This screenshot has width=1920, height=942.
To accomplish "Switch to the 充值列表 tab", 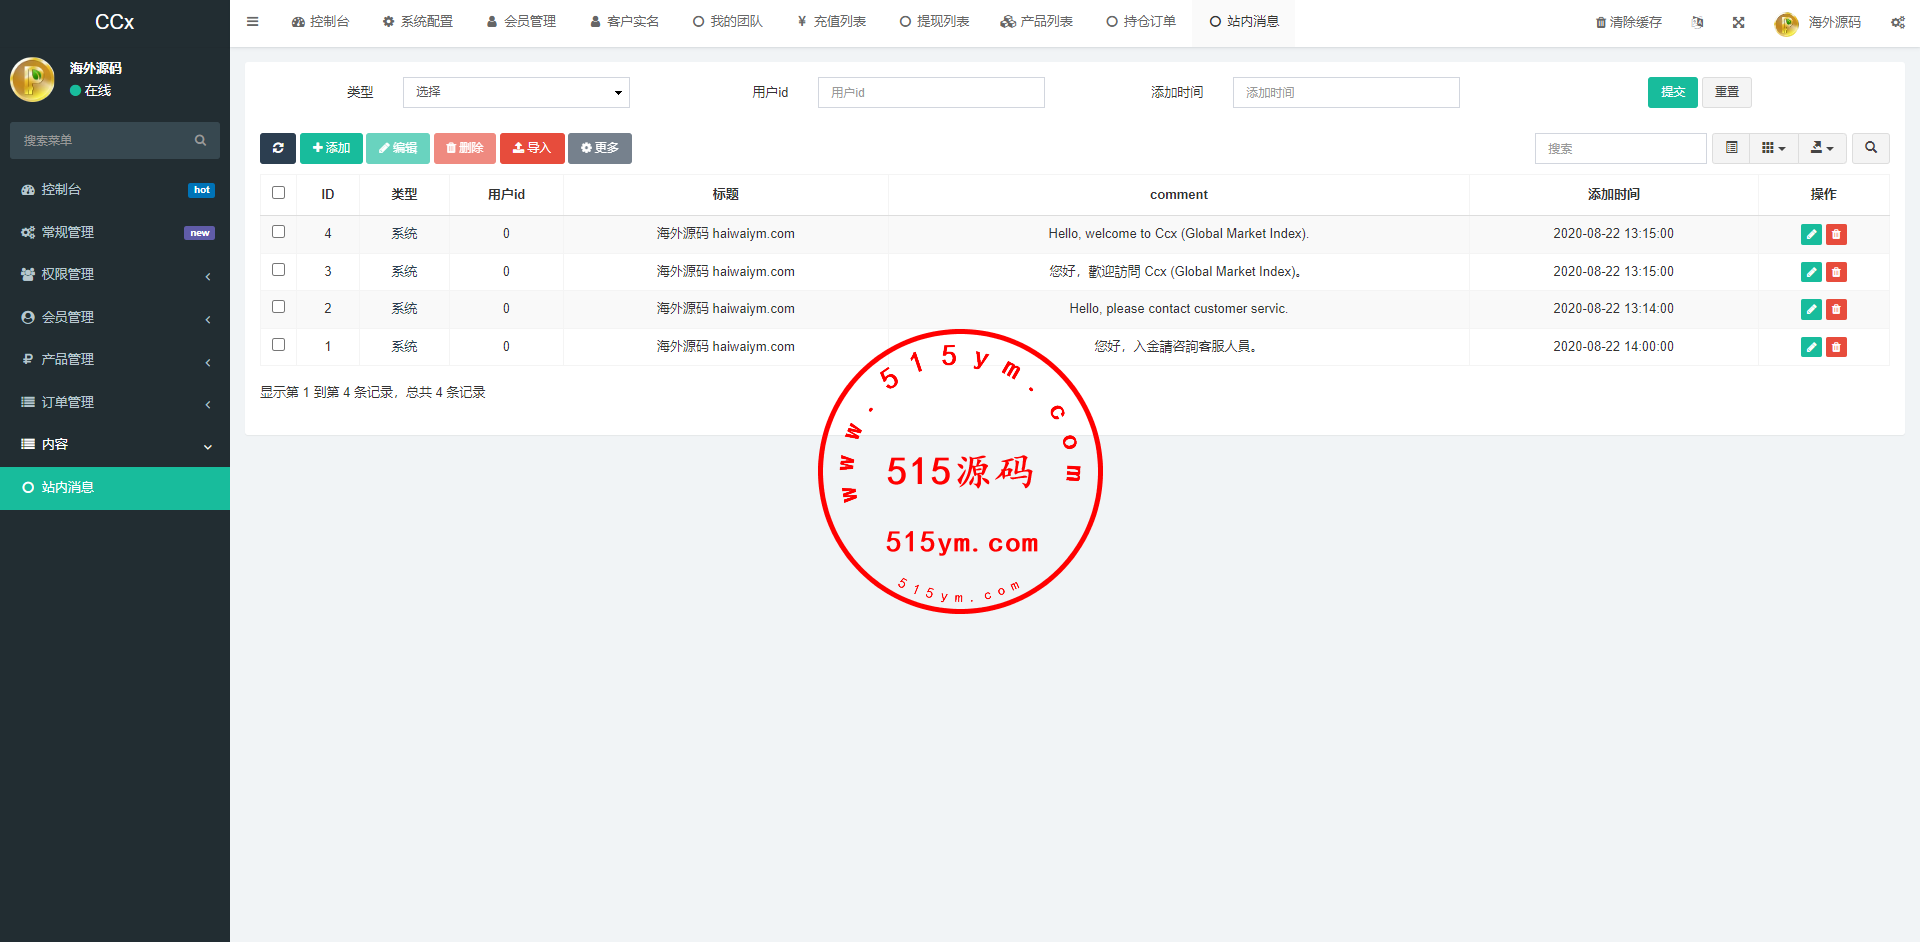I will pos(832,22).
